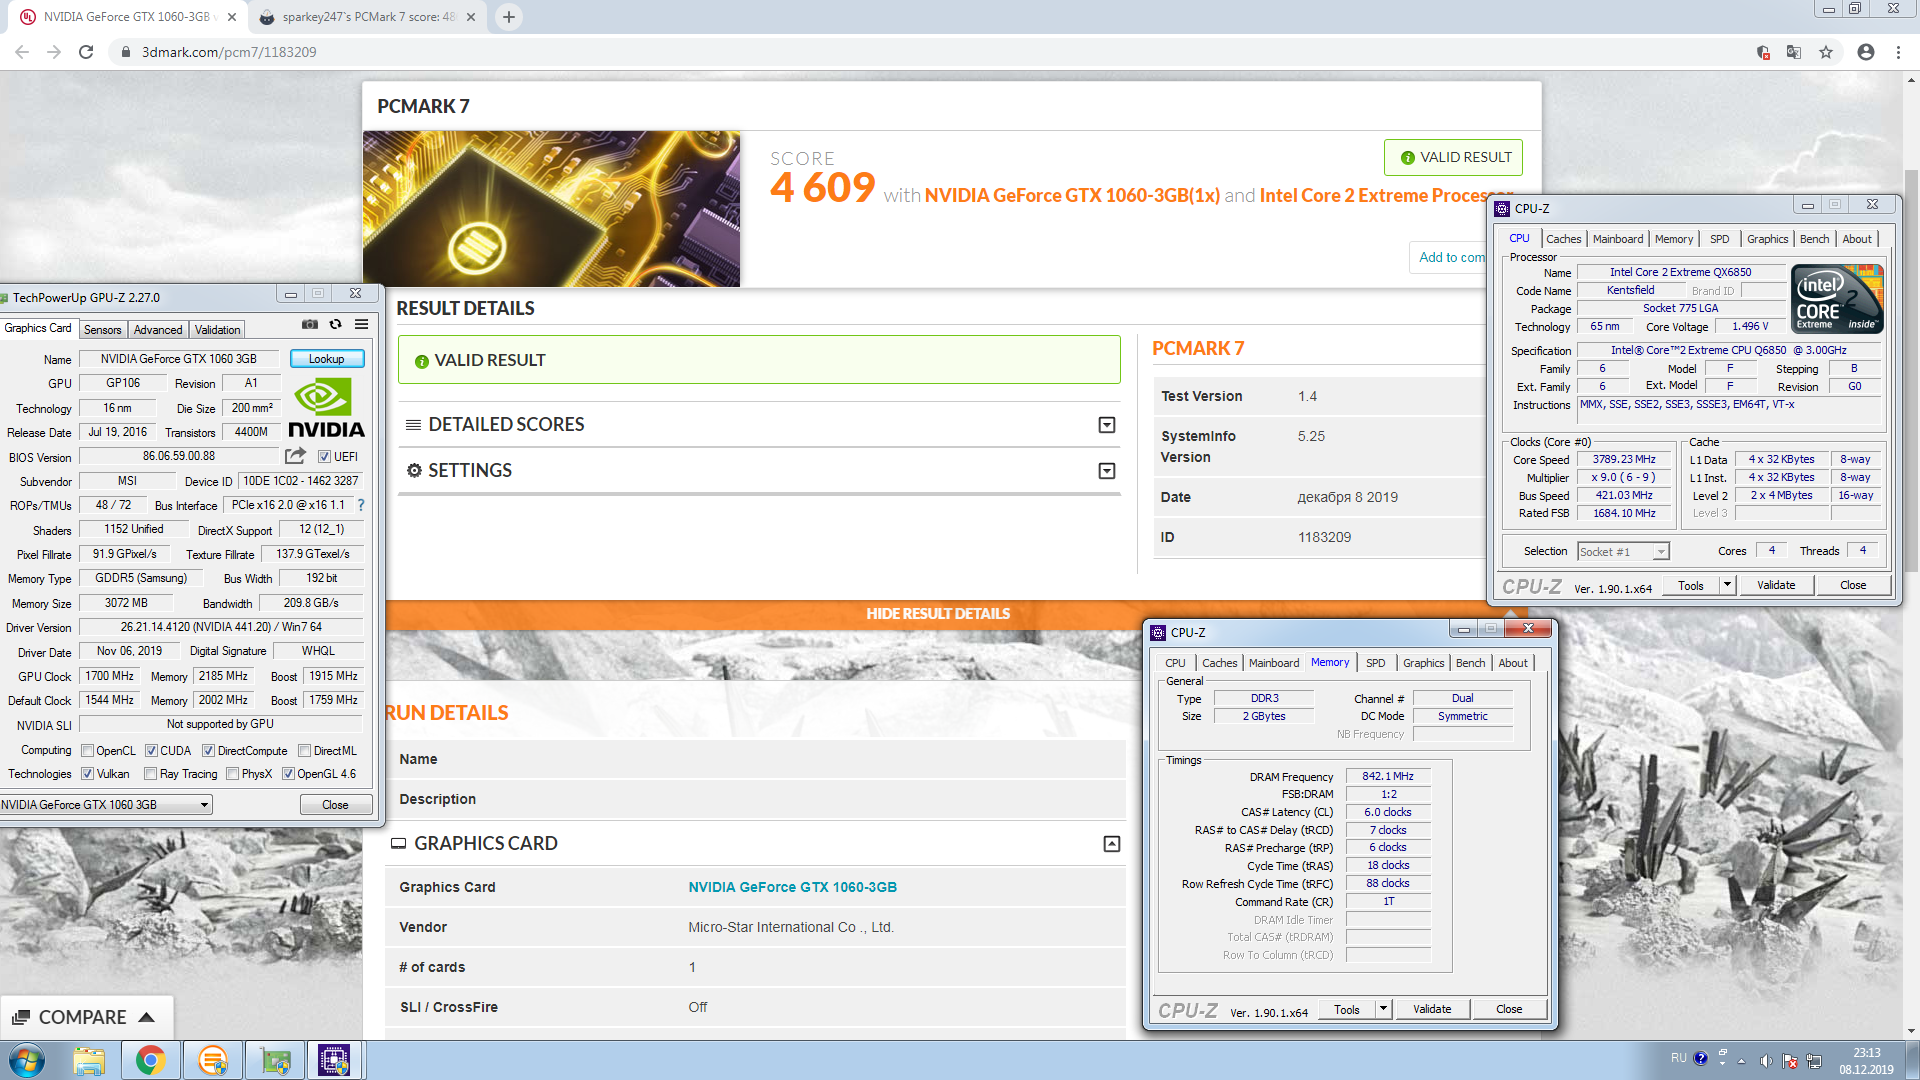Click the BIOS share/export icon in GPU-Z

(x=295, y=456)
